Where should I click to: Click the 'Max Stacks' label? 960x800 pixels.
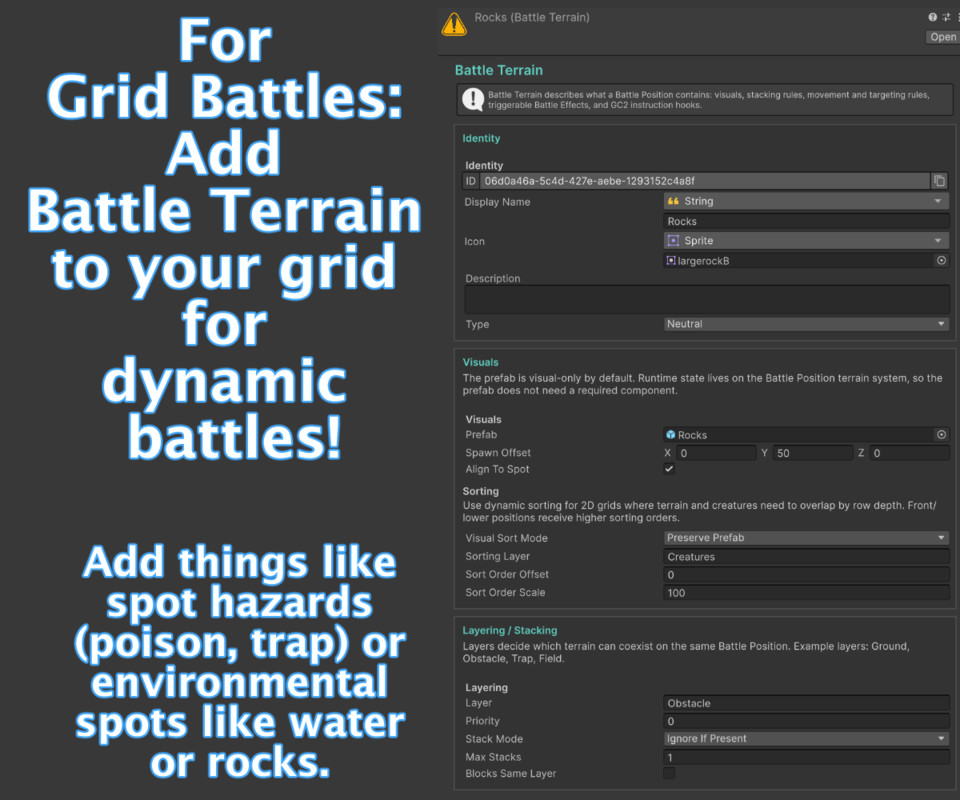tap(493, 757)
